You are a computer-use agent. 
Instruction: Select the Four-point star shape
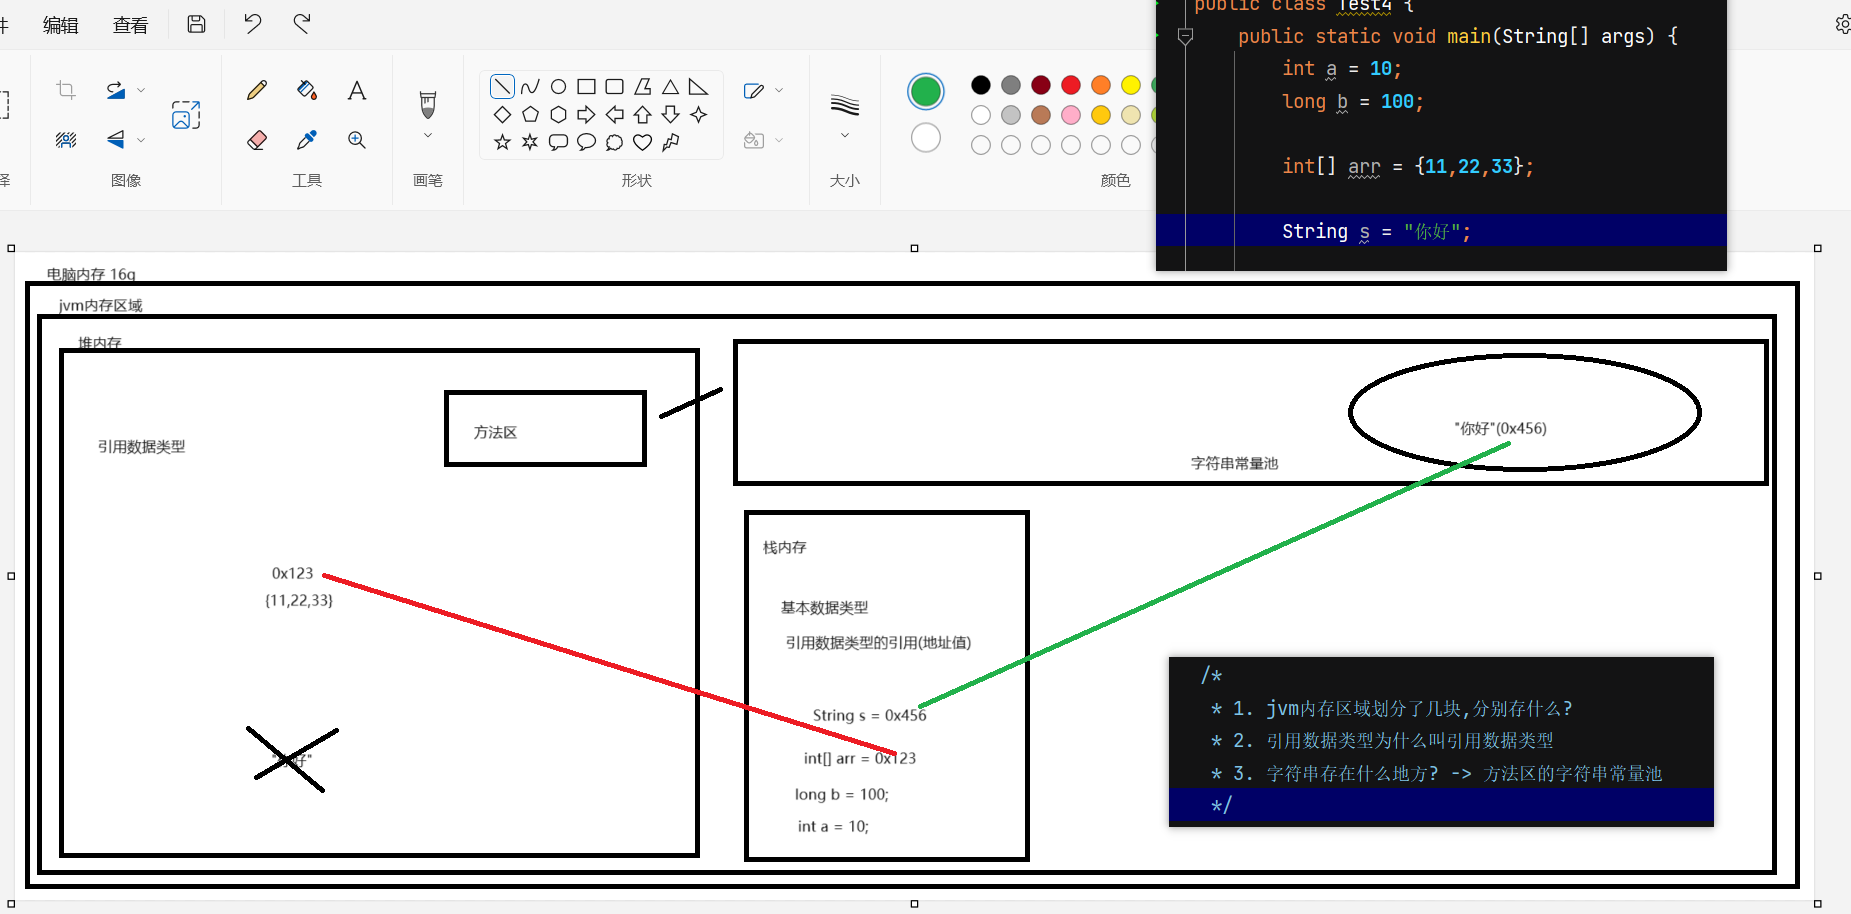click(699, 115)
